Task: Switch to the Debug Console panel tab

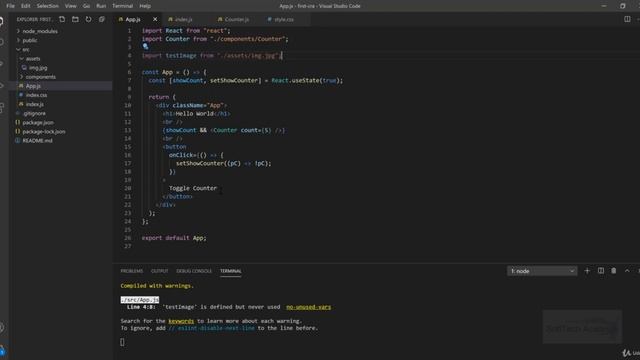Action: [194, 271]
